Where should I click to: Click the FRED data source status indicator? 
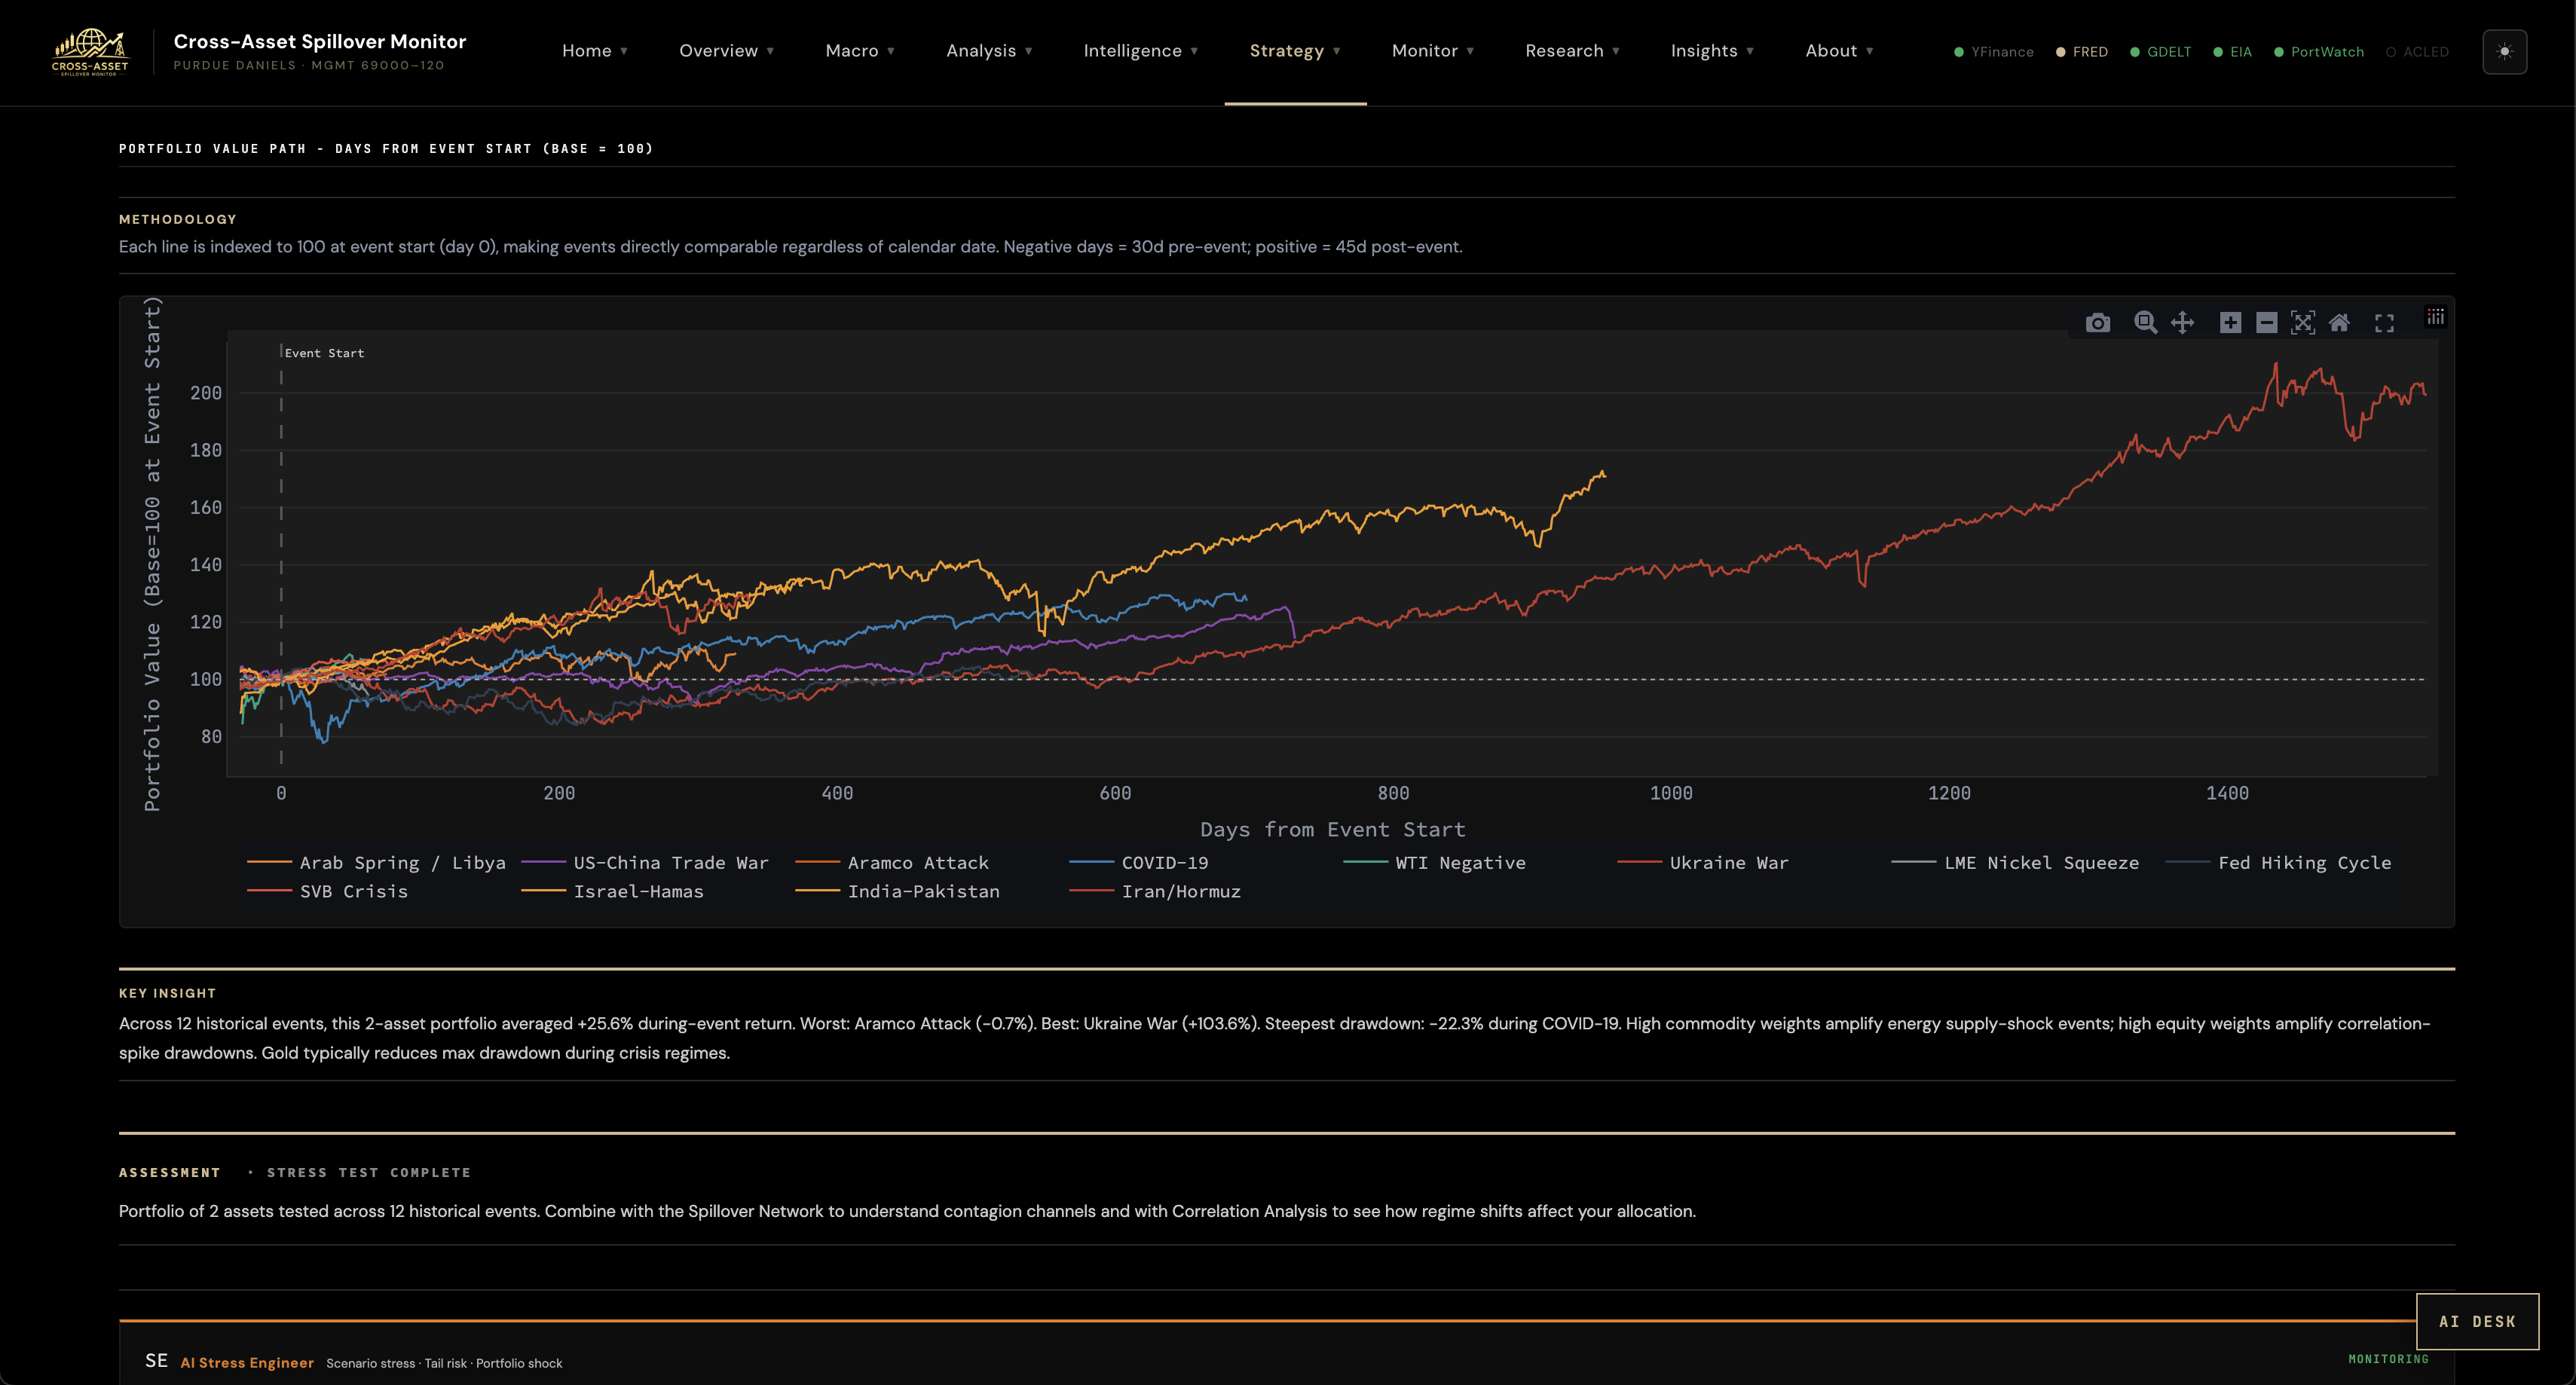pos(2082,52)
